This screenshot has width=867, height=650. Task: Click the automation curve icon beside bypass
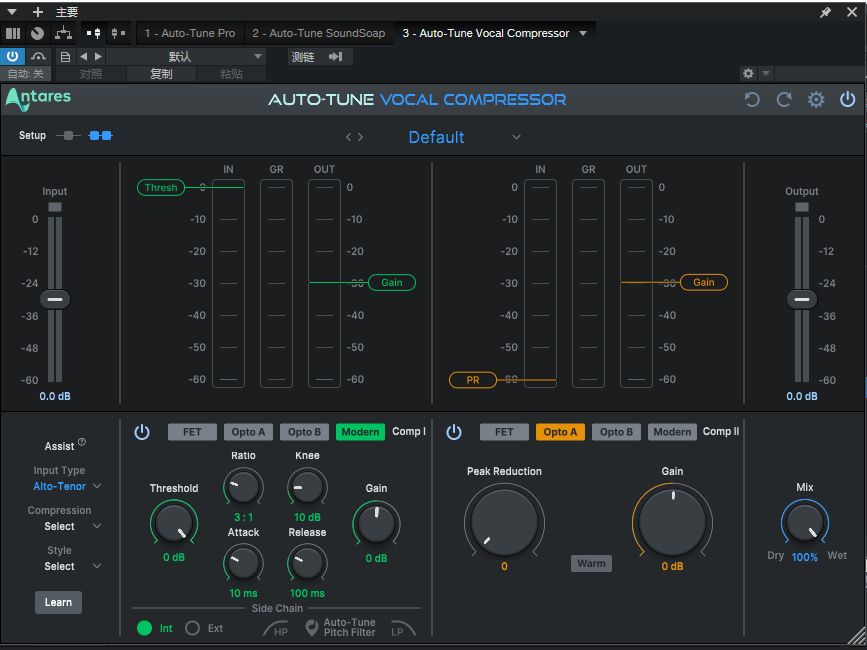pos(38,56)
